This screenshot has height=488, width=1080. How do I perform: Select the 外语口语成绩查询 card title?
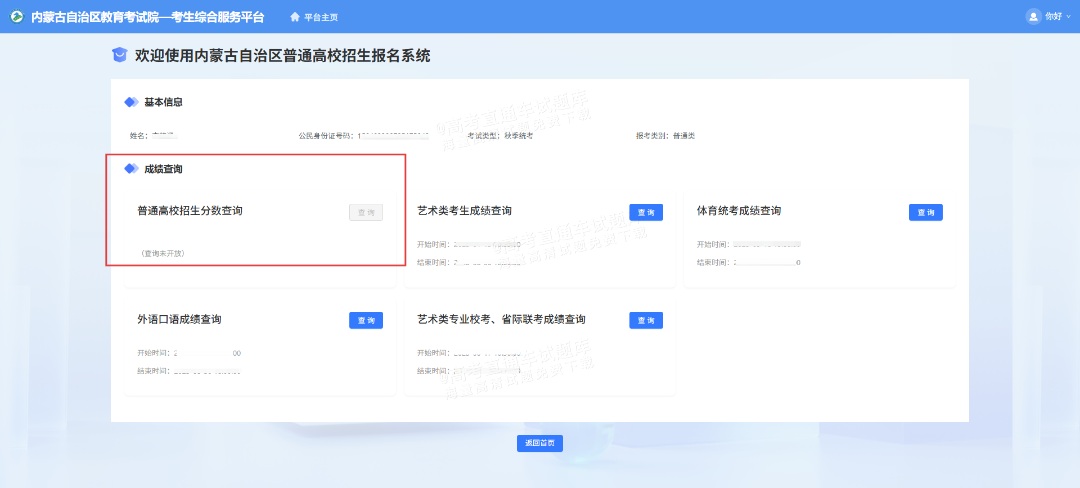point(179,319)
